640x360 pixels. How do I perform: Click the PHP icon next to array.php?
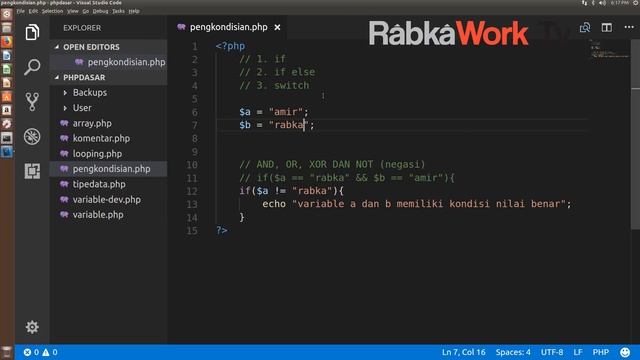[x=64, y=123]
